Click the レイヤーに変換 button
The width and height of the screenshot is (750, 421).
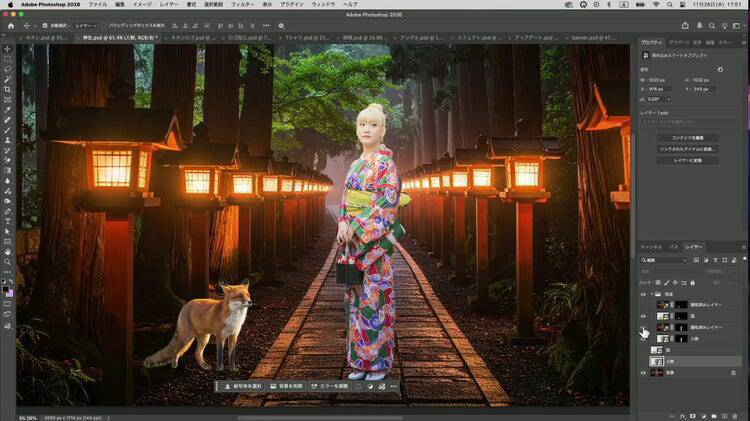(x=688, y=160)
